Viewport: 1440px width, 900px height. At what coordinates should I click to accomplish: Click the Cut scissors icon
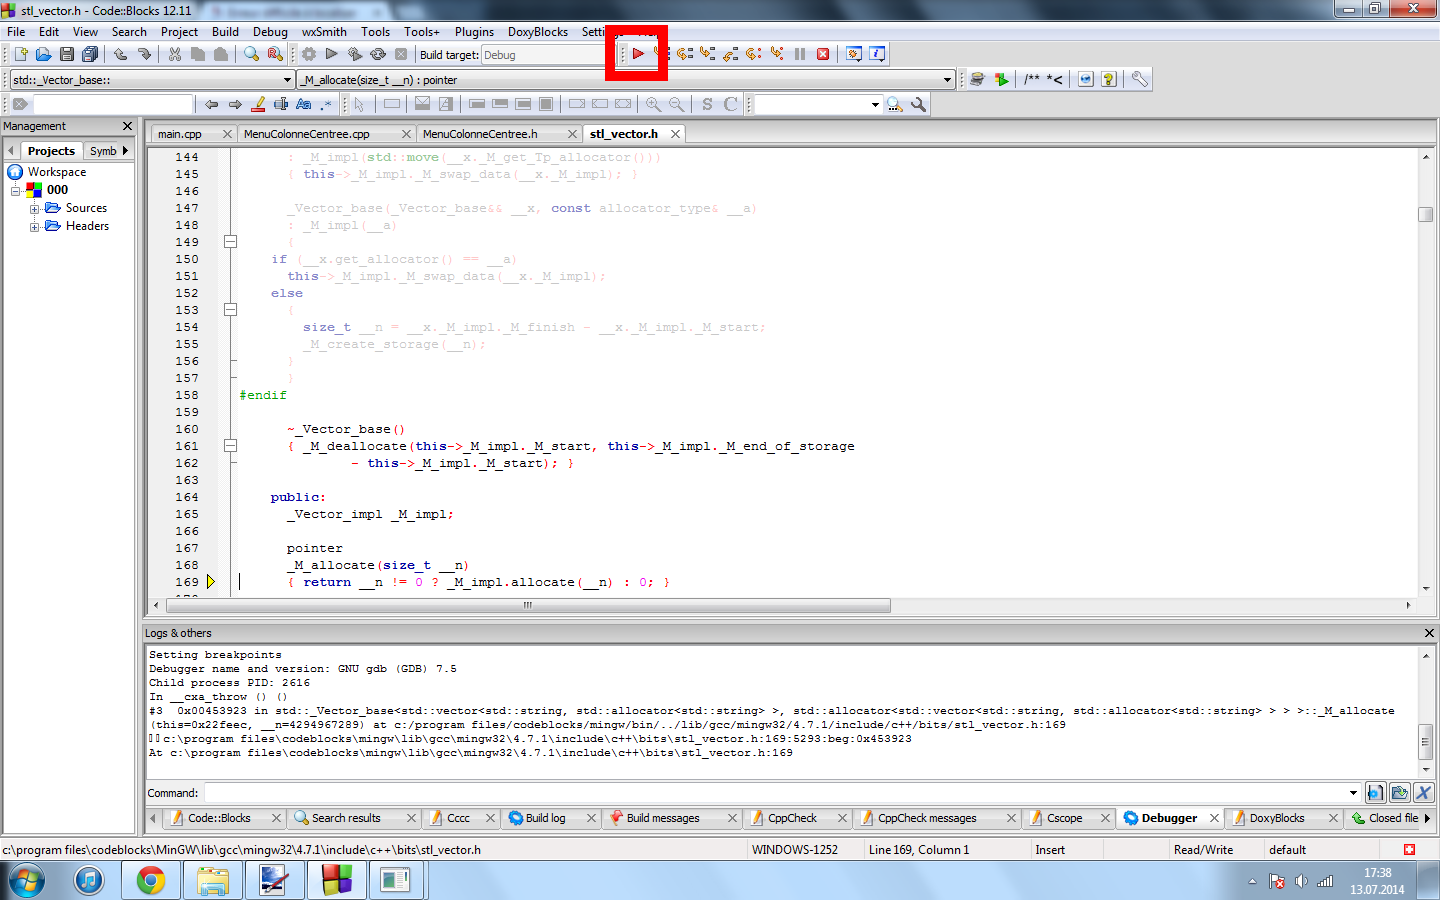pyautogui.click(x=175, y=54)
